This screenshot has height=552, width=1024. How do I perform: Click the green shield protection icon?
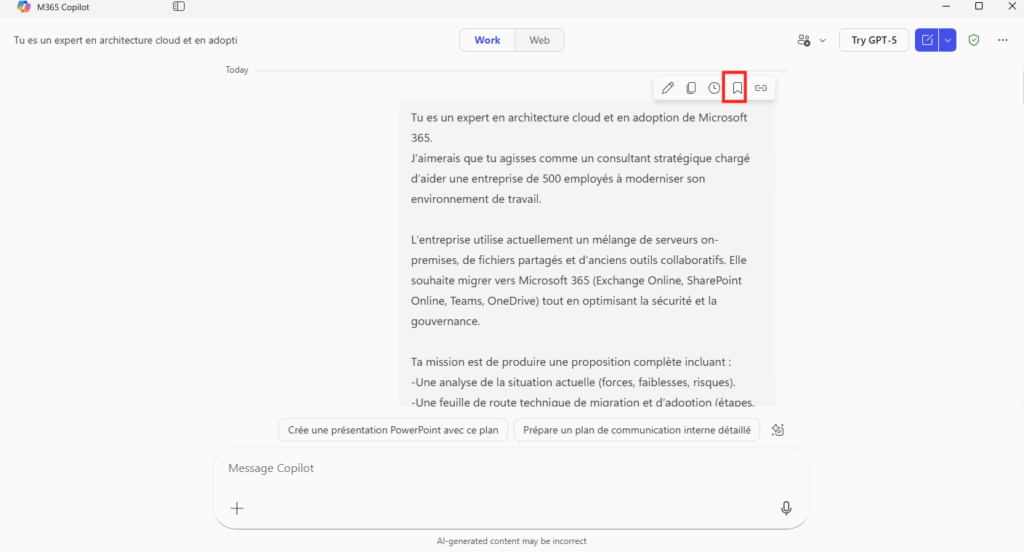[x=974, y=40]
